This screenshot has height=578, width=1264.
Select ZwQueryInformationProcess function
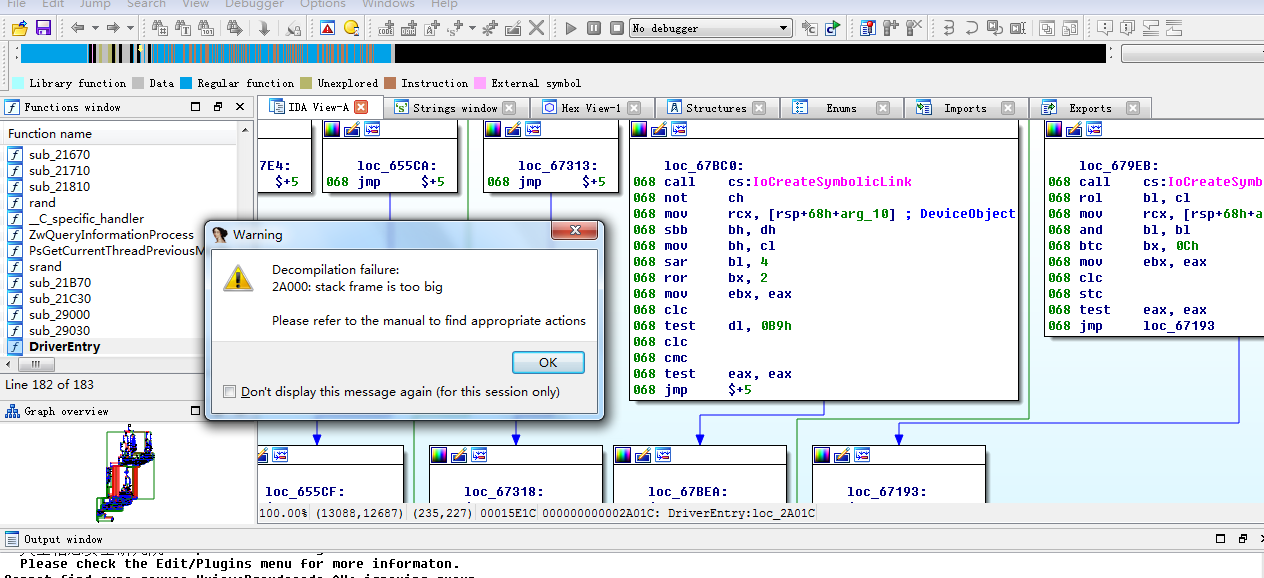(x=111, y=235)
